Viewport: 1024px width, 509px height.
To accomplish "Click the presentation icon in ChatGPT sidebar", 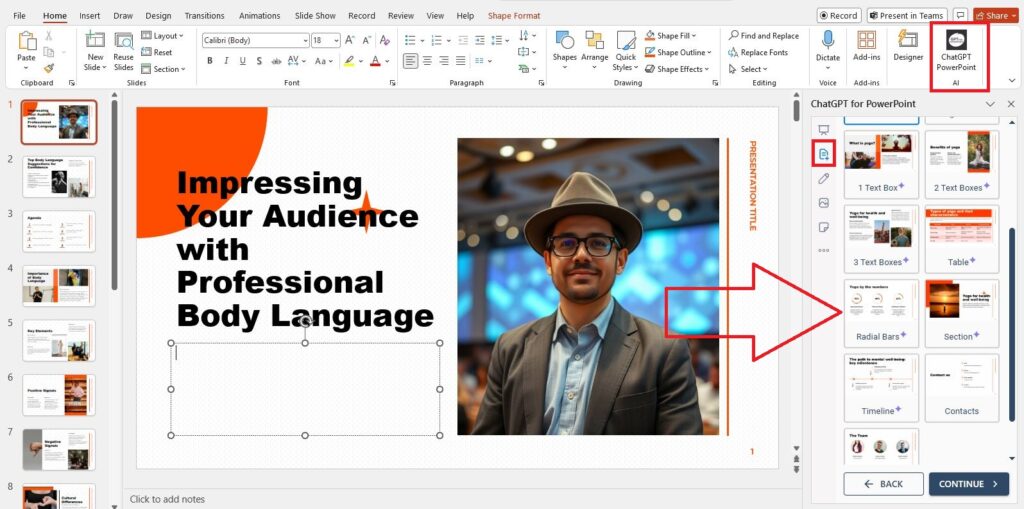I will tap(824, 130).
